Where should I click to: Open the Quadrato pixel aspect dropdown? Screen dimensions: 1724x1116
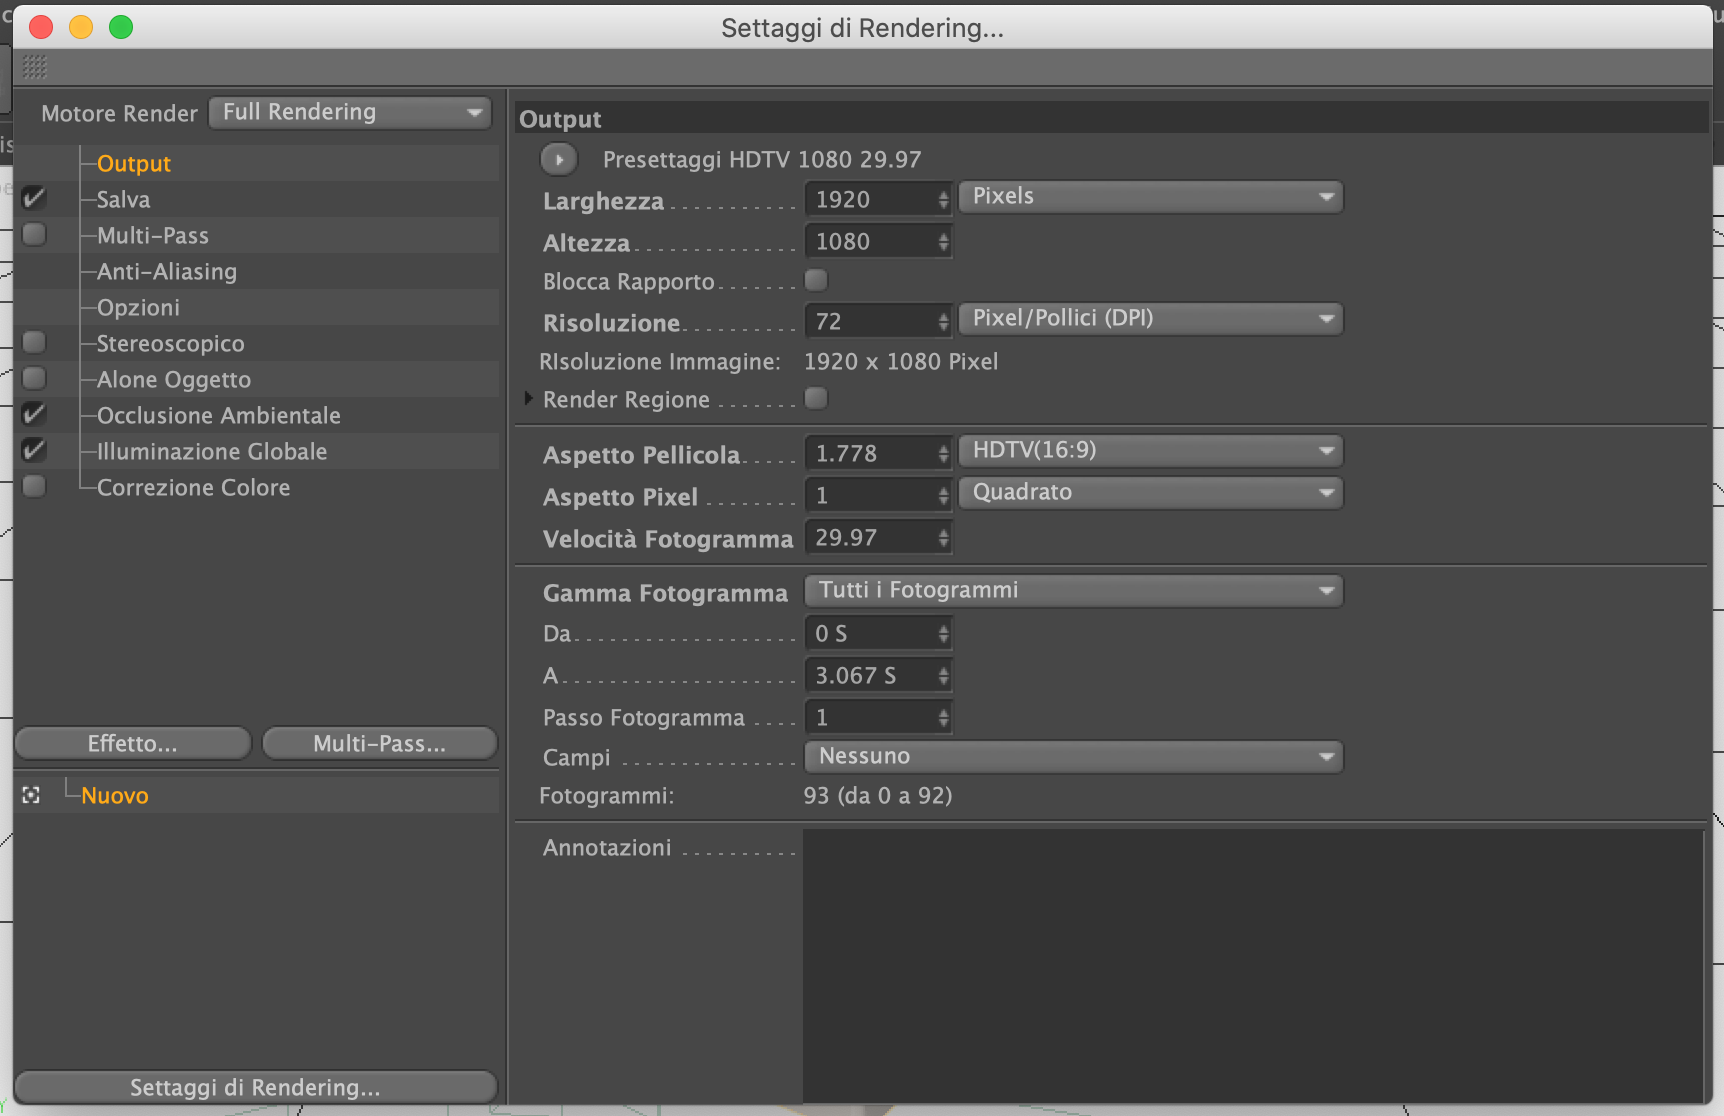[x=1151, y=492]
